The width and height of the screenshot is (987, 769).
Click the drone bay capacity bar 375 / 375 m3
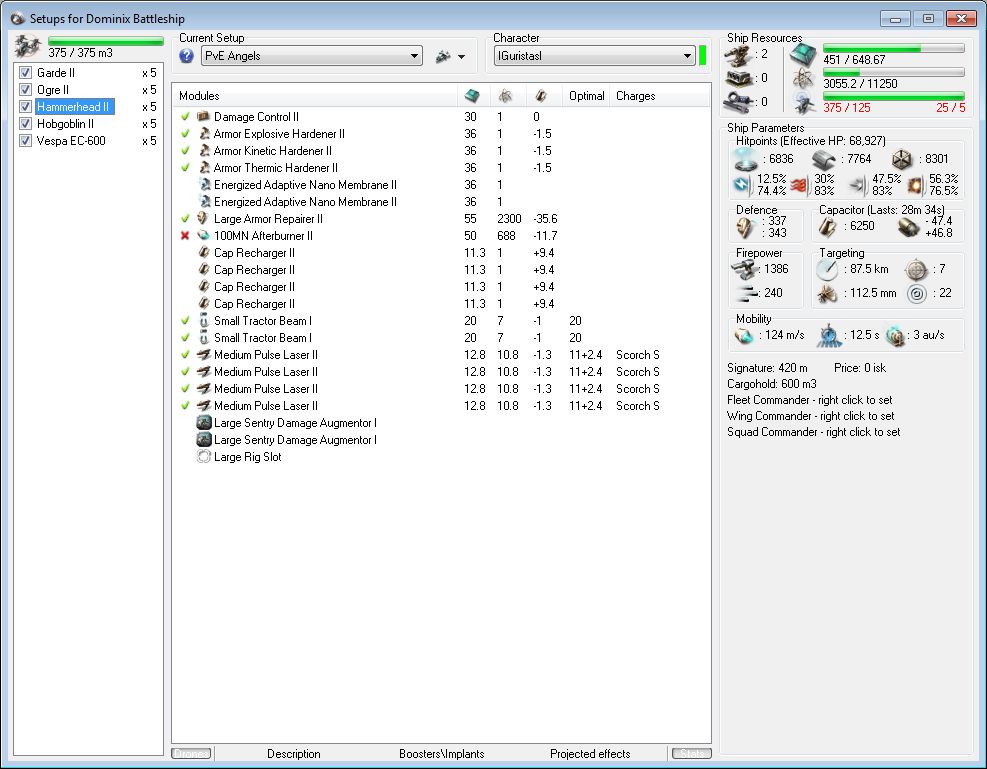point(106,41)
